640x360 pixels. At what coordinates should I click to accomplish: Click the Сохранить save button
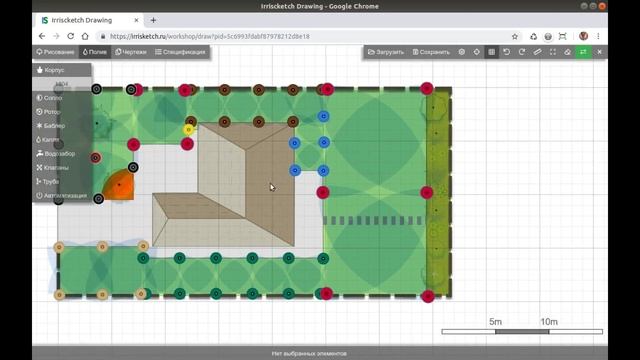click(431, 52)
